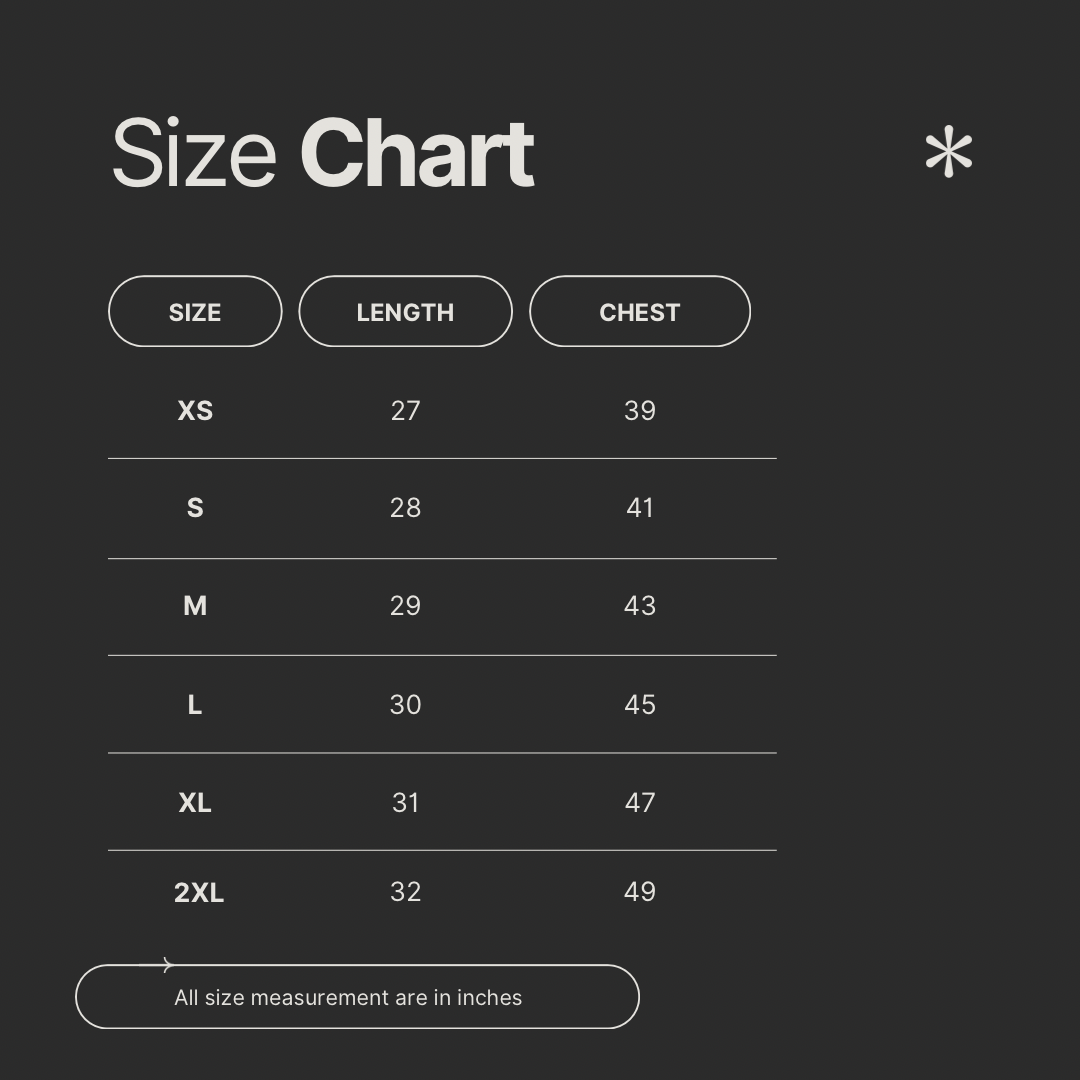Click the S chest value 41
Image resolution: width=1080 pixels, height=1080 pixels.
point(640,508)
